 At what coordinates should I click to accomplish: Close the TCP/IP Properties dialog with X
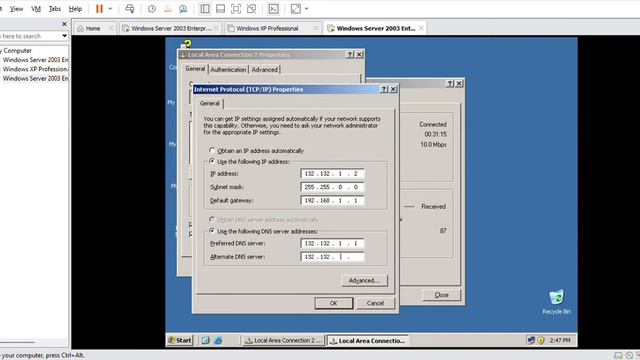pyautogui.click(x=393, y=89)
